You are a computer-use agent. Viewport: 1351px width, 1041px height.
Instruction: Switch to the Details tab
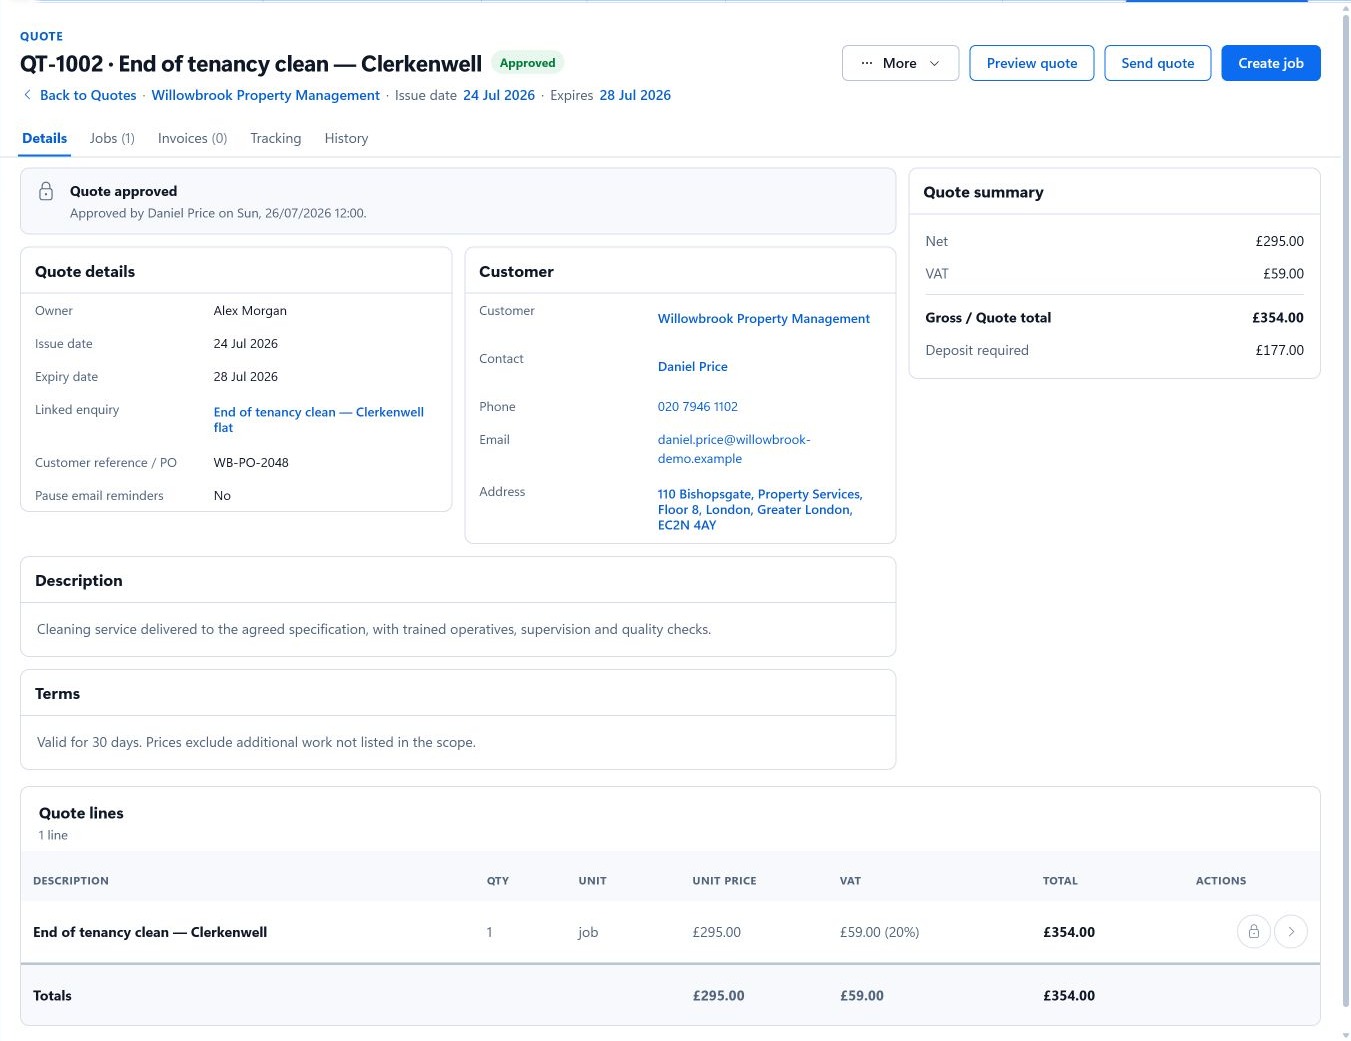(45, 138)
